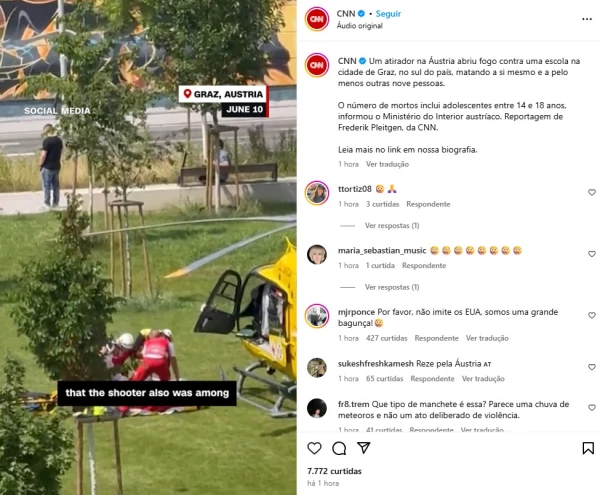Expand replies under maria_sebastian_music's comment
Viewport: 600px width, 495px height.
(392, 287)
